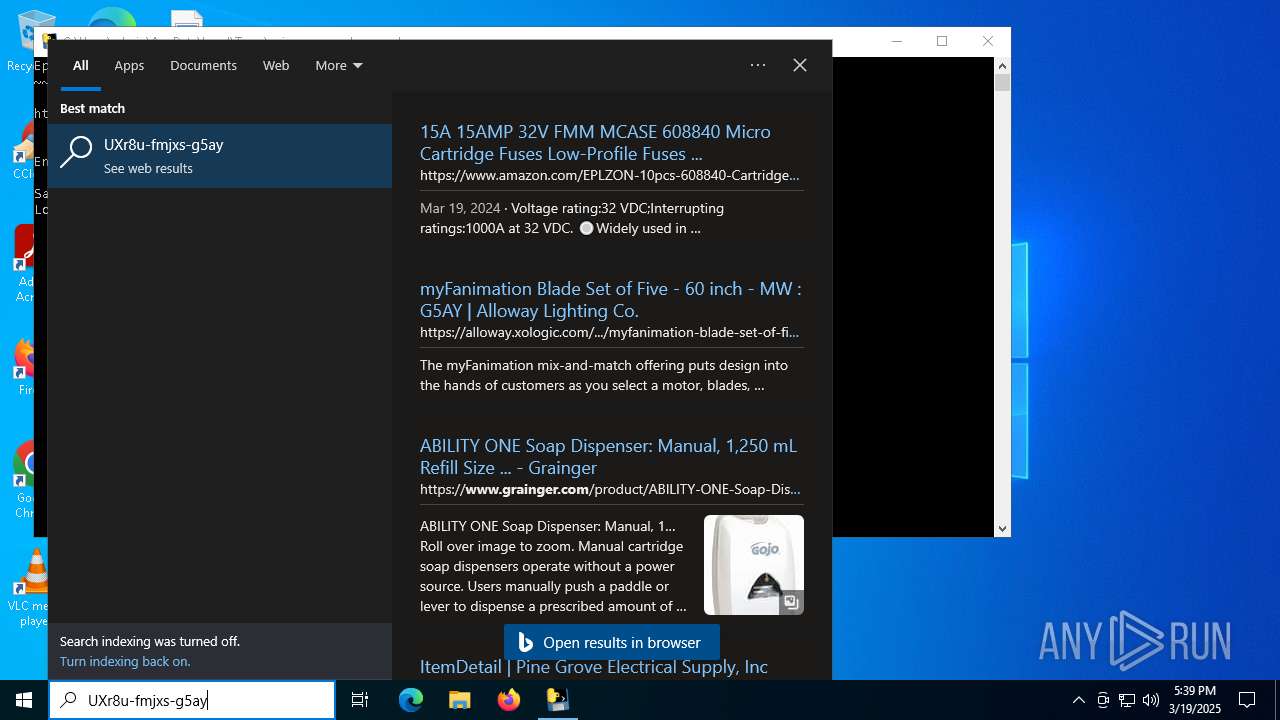Viewport: 1280px width, 720px height.
Task: Switch to the Apps search tab
Action: [129, 65]
